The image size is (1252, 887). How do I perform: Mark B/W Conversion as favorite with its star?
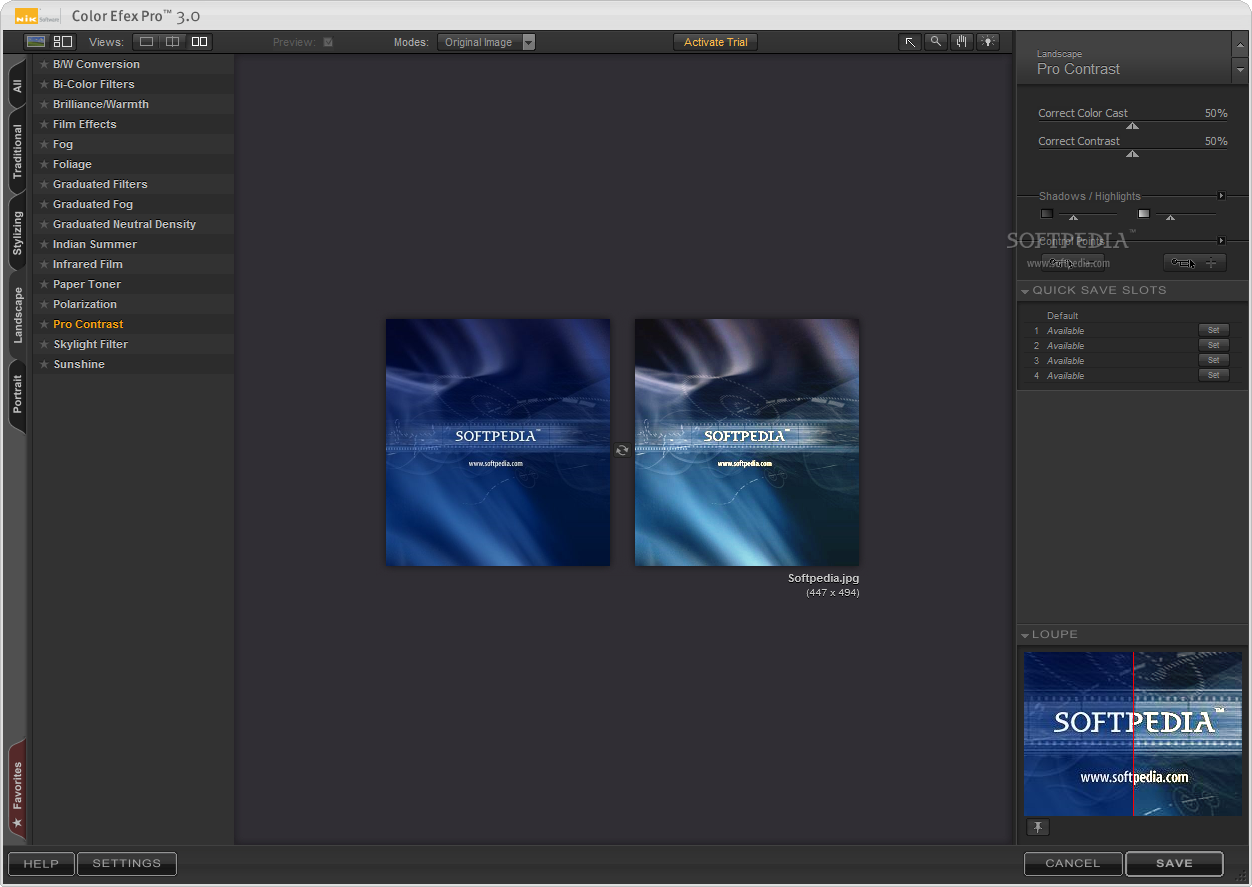44,64
